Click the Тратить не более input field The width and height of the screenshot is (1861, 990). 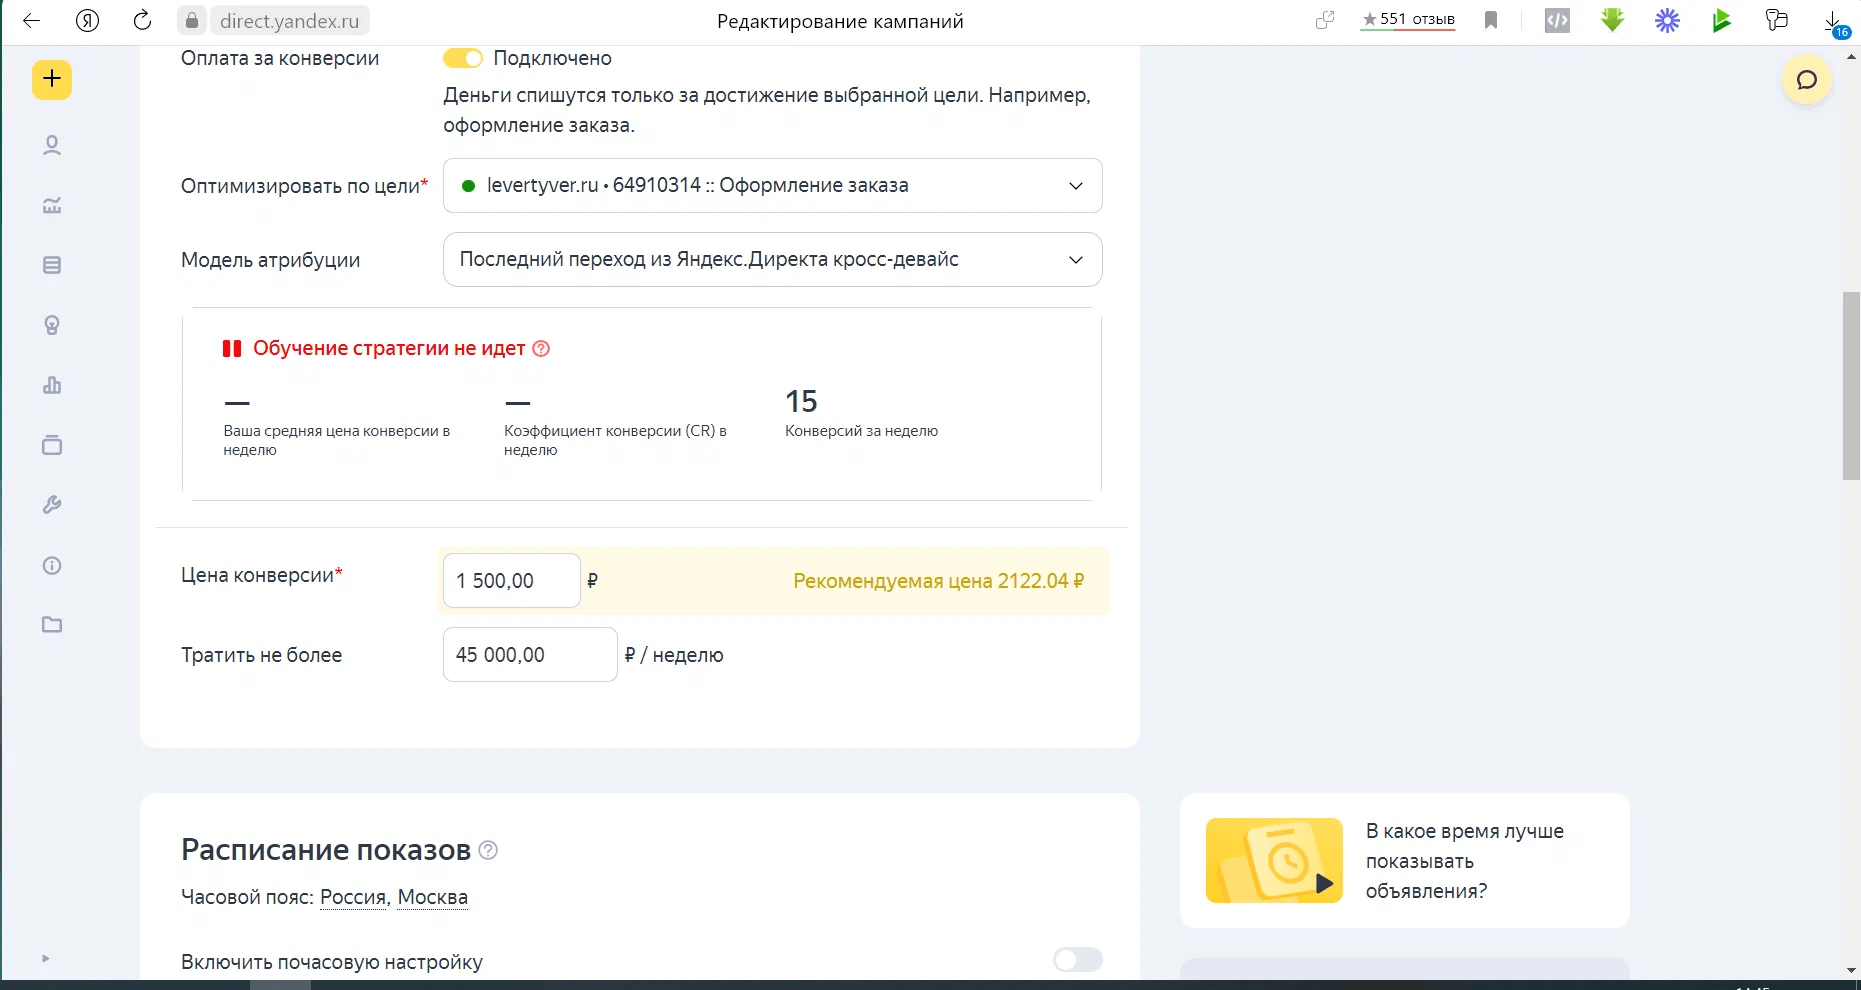click(x=530, y=654)
